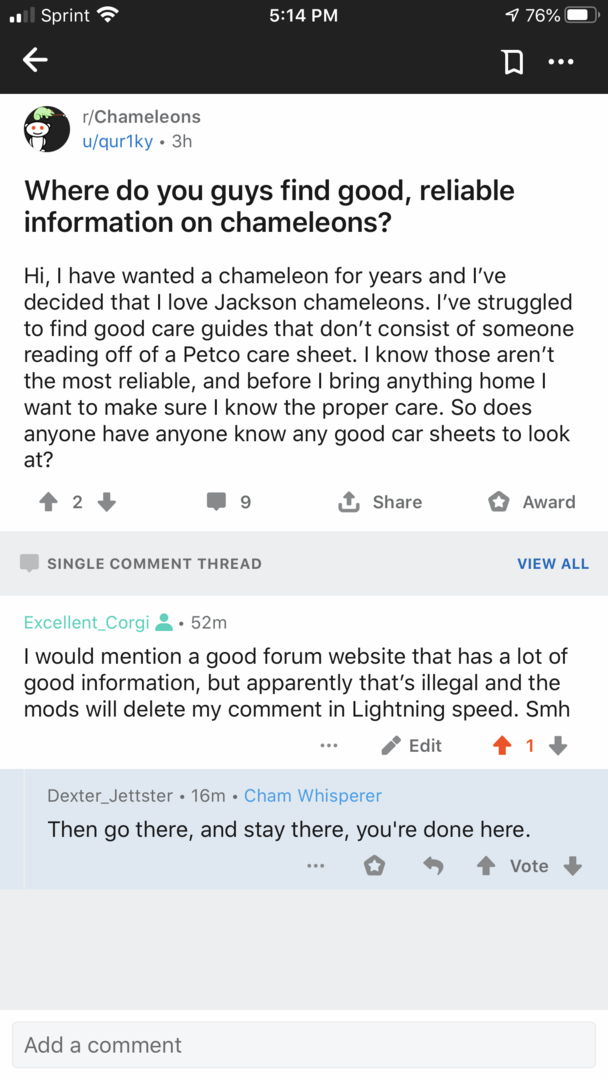
Task: Share the post
Action: tap(381, 502)
